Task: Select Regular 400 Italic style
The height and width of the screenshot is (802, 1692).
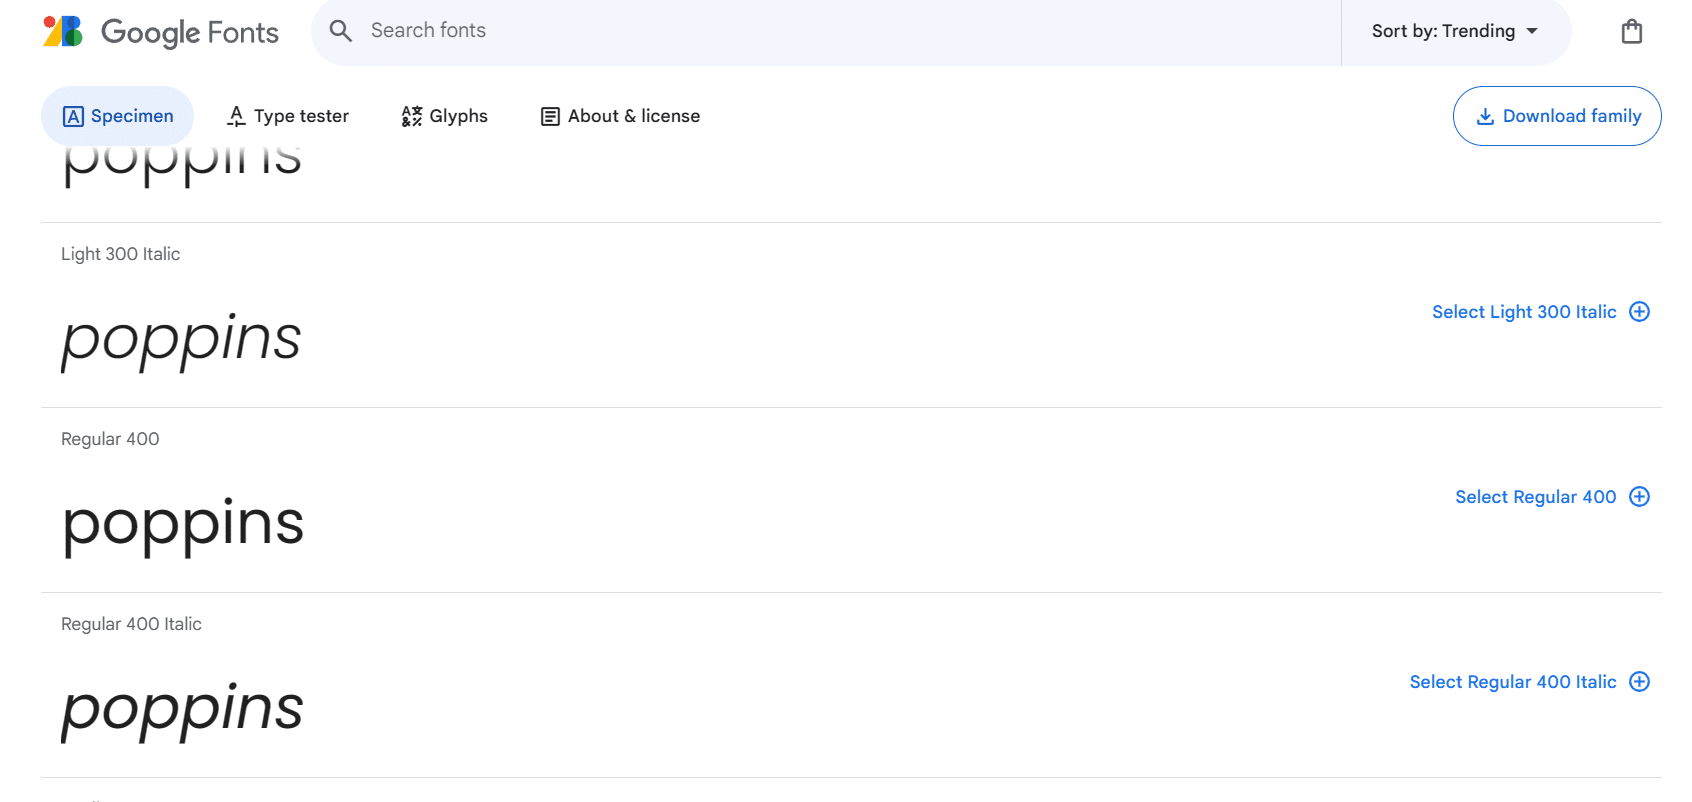Action: [x=1512, y=682]
